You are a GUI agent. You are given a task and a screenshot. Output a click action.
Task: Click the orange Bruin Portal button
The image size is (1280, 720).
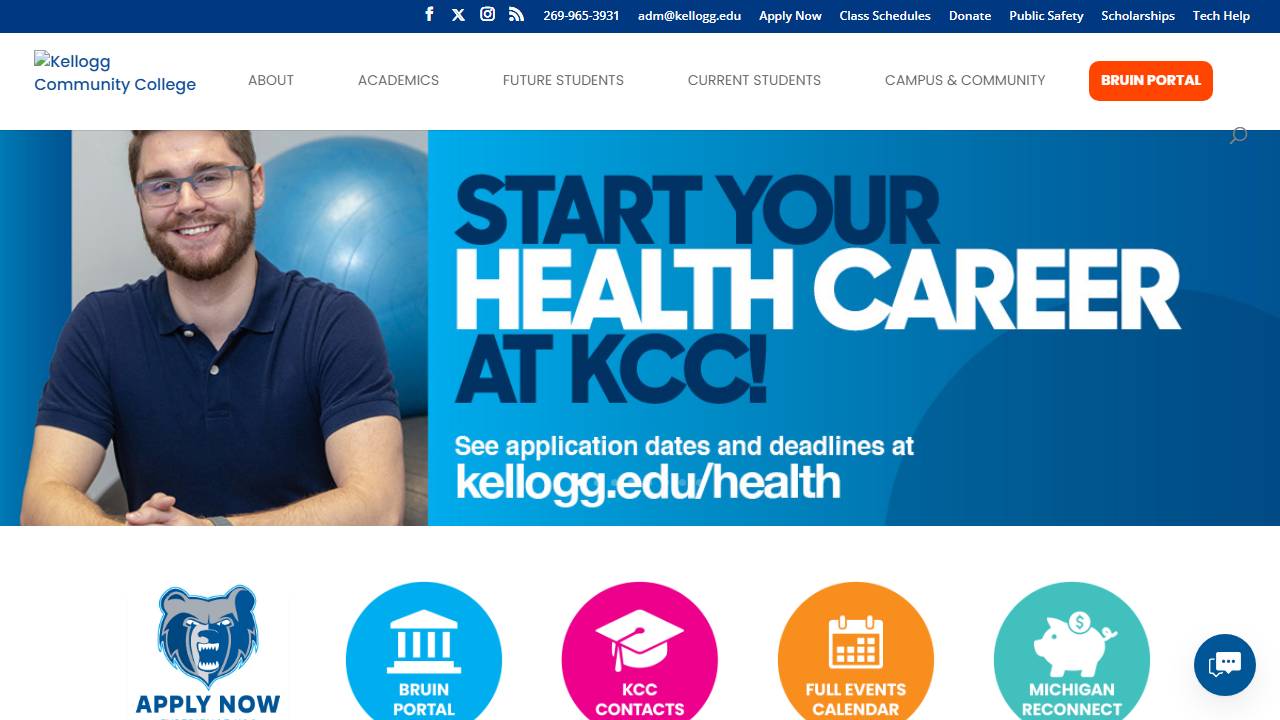tap(1151, 80)
